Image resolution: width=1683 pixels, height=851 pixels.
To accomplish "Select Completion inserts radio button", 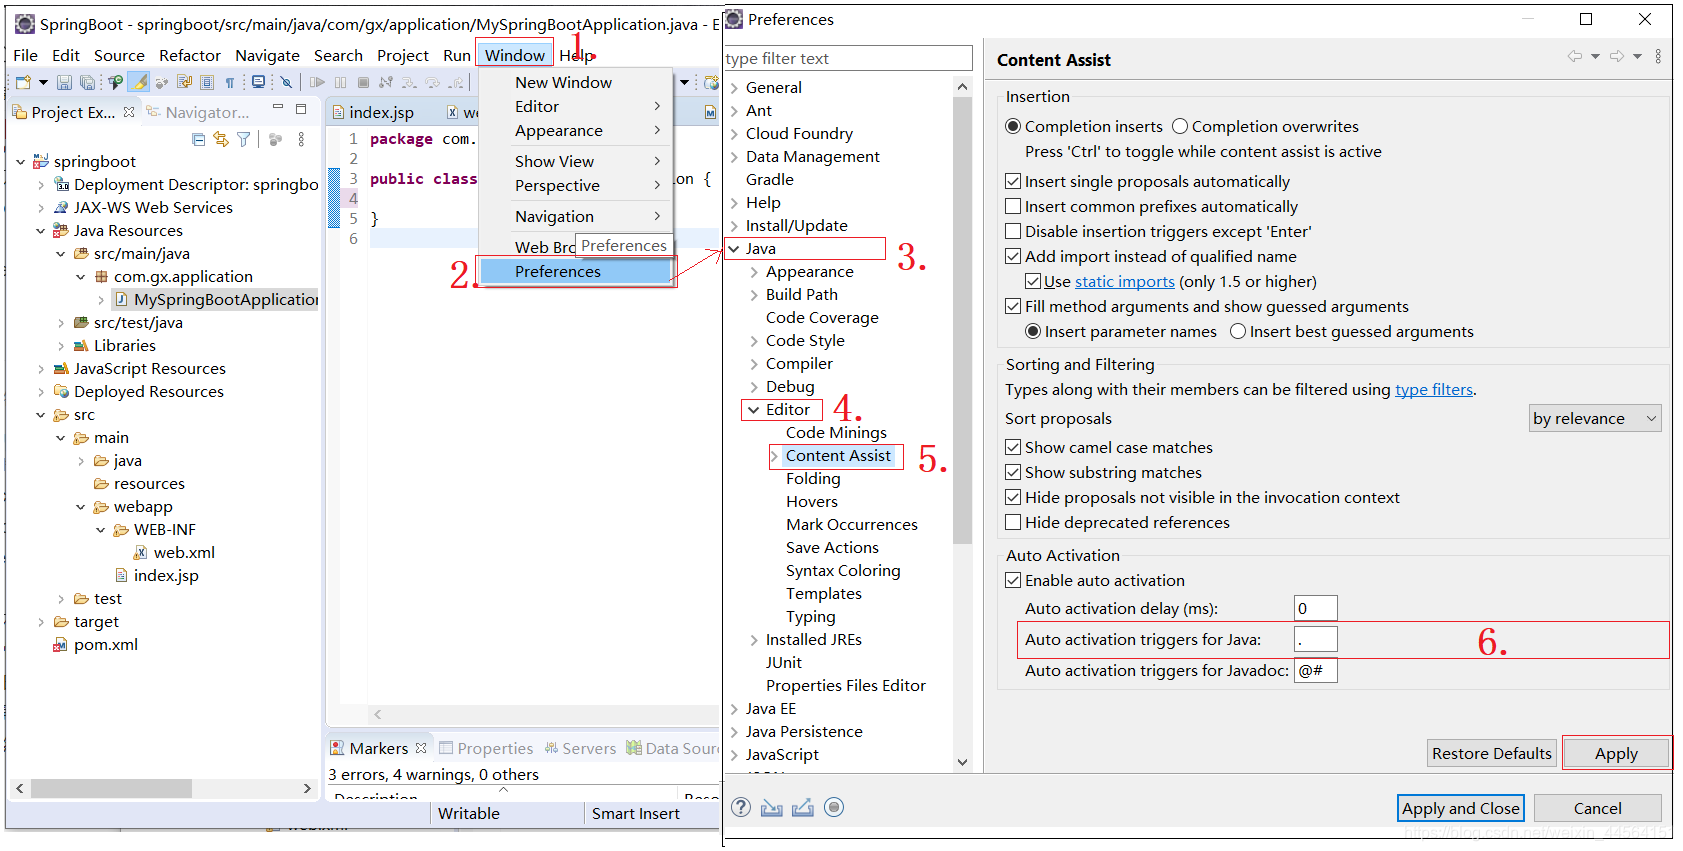I will pyautogui.click(x=1013, y=126).
